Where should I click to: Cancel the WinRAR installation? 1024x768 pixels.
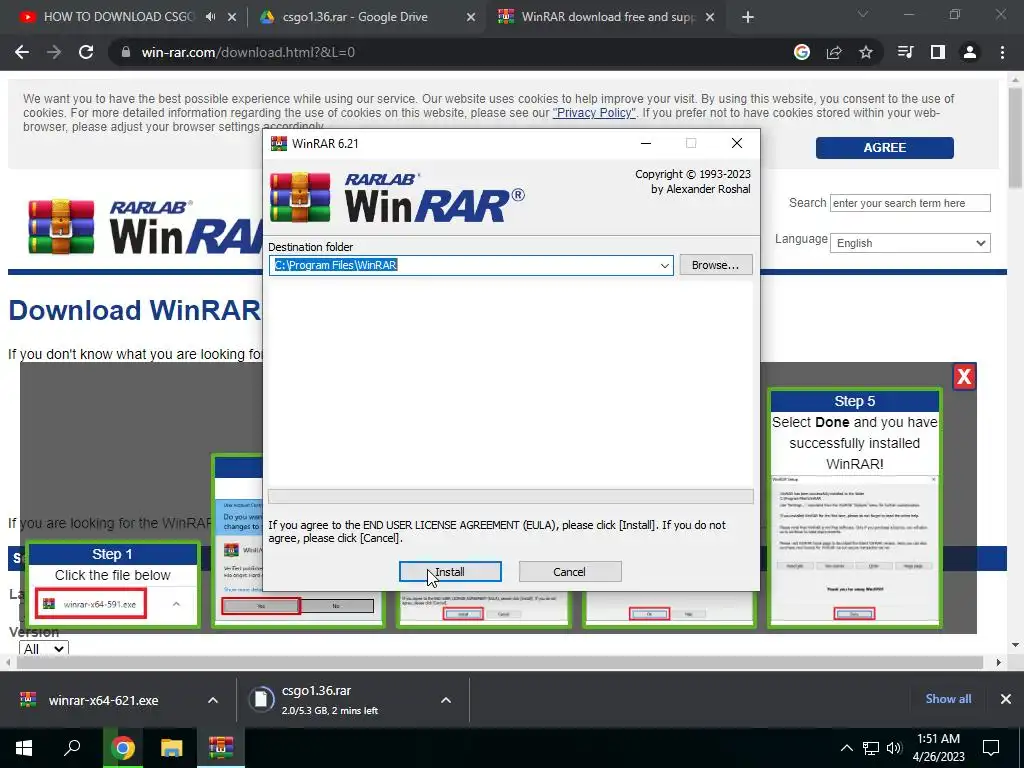(569, 571)
